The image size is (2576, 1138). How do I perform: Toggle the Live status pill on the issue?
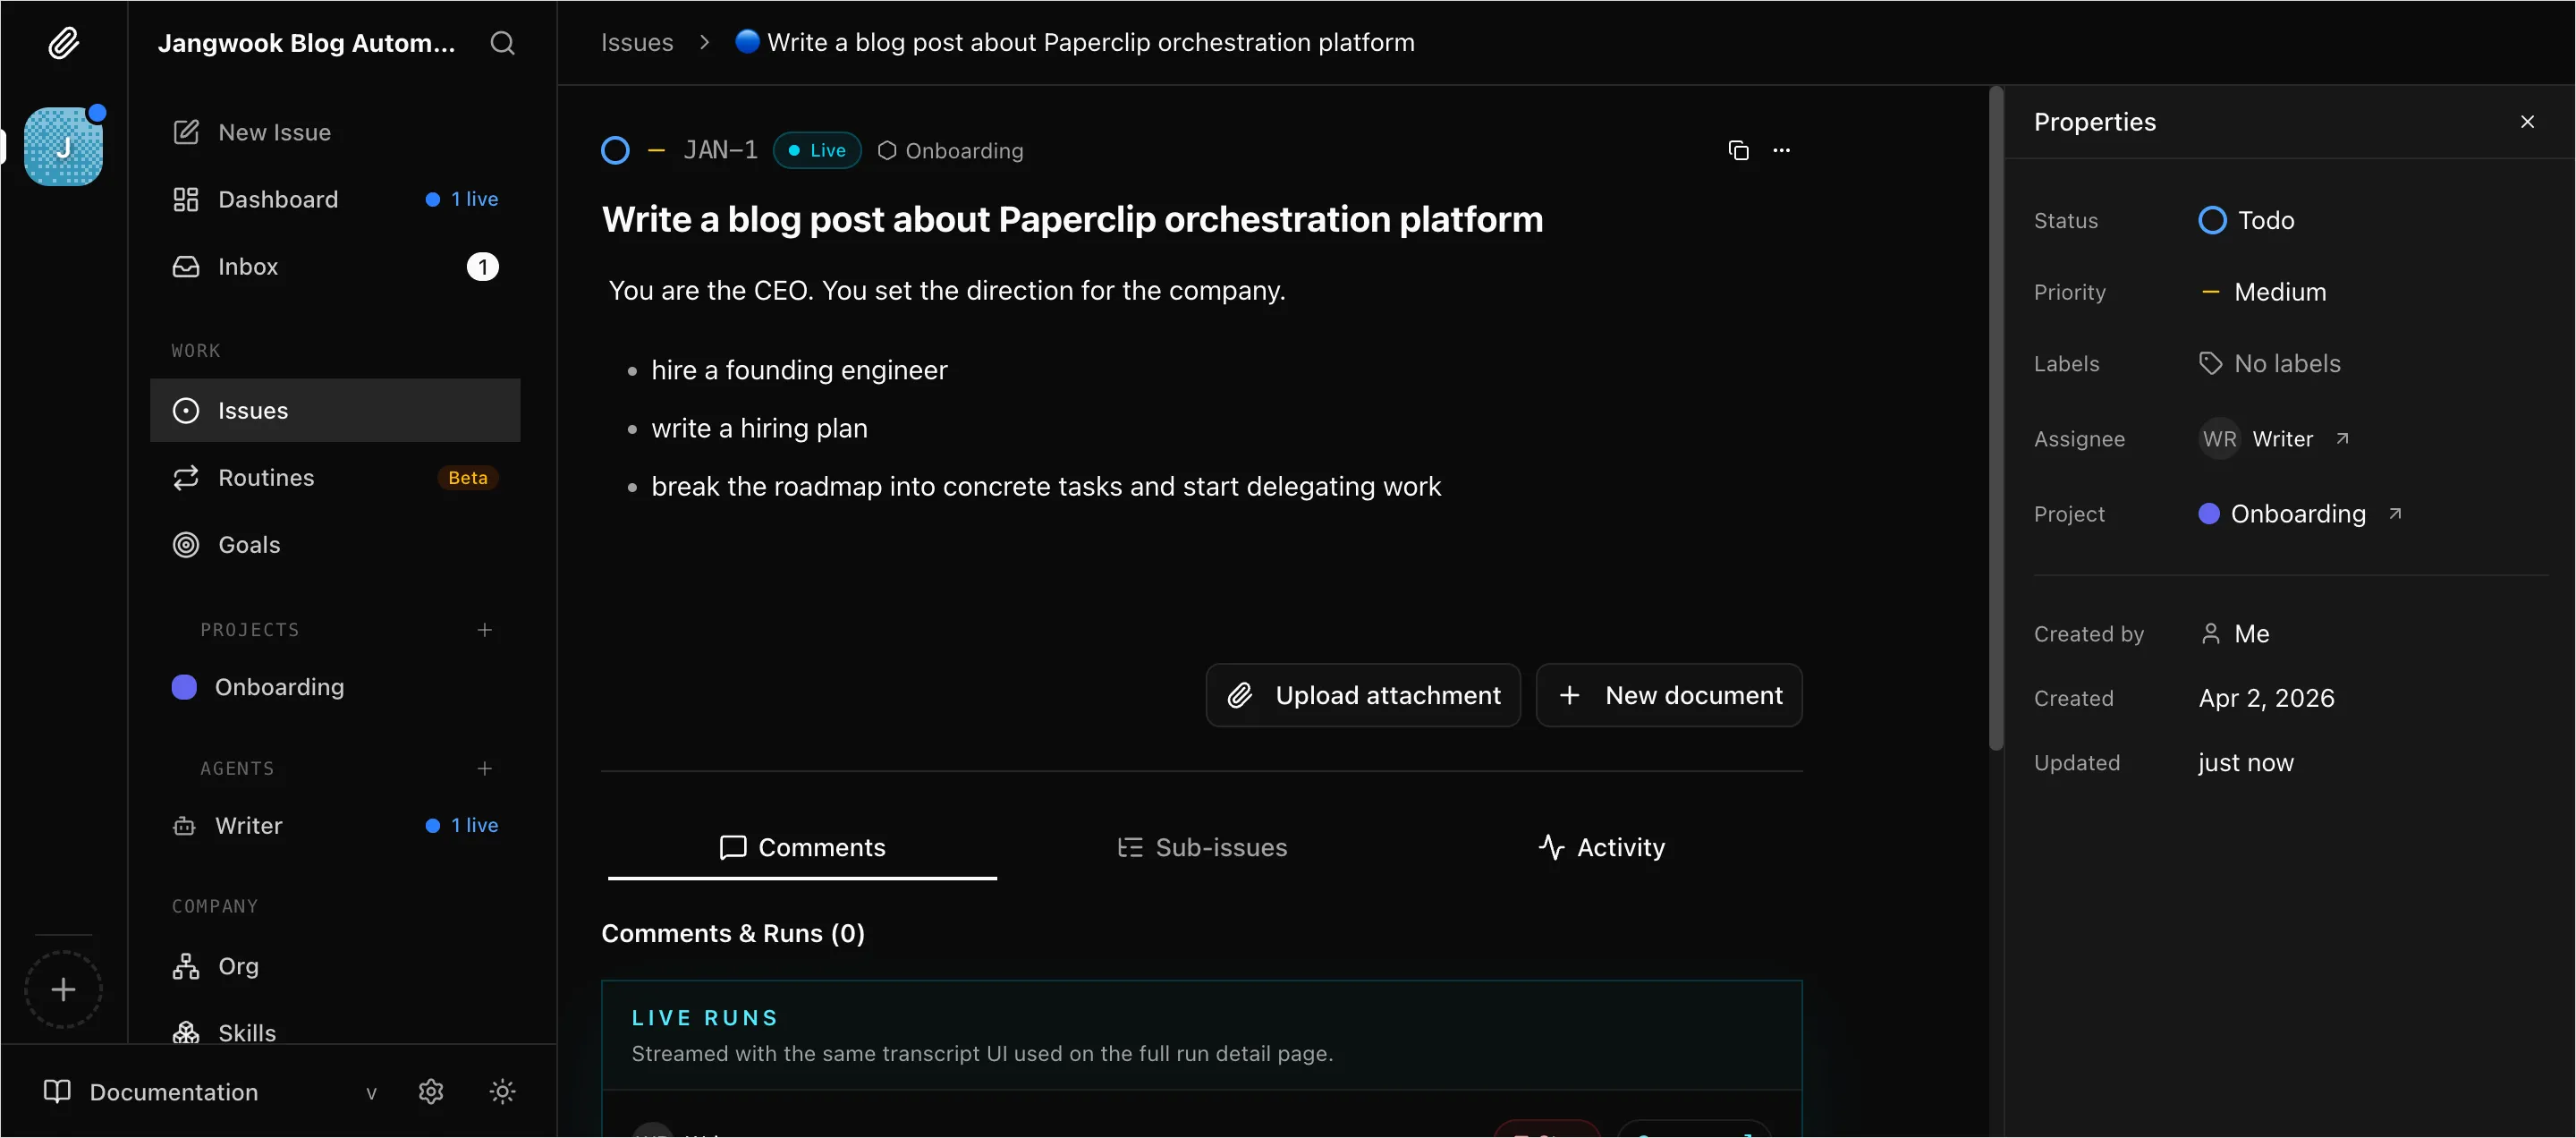pos(816,150)
